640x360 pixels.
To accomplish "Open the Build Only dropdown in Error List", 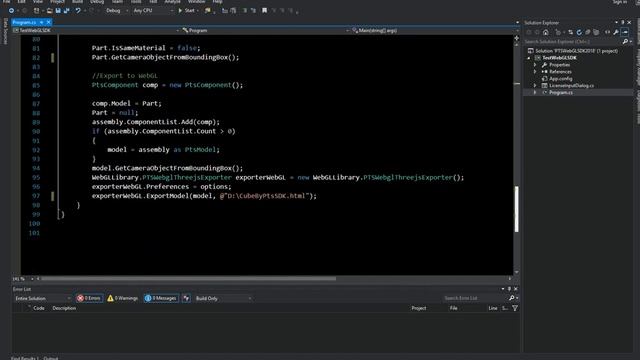I will pyautogui.click(x=223, y=298).
